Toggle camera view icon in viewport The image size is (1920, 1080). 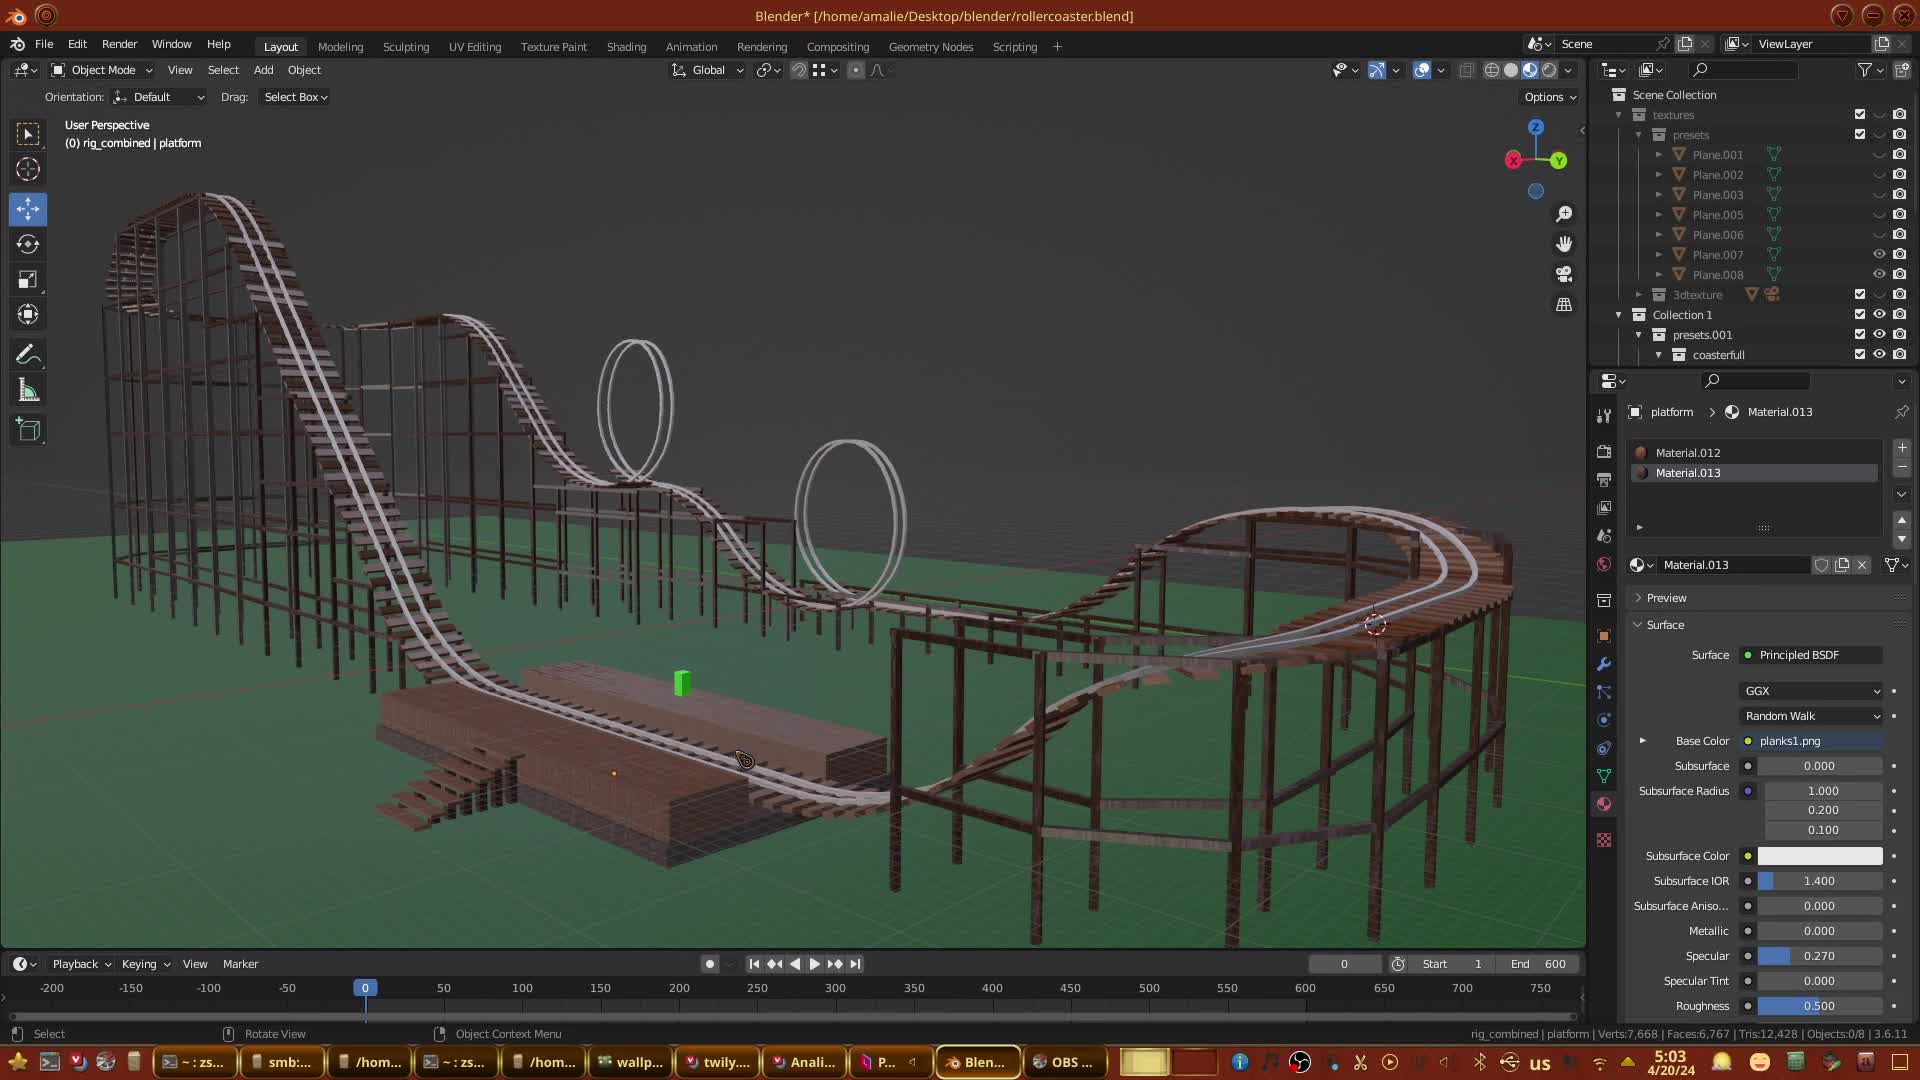pyautogui.click(x=1564, y=274)
